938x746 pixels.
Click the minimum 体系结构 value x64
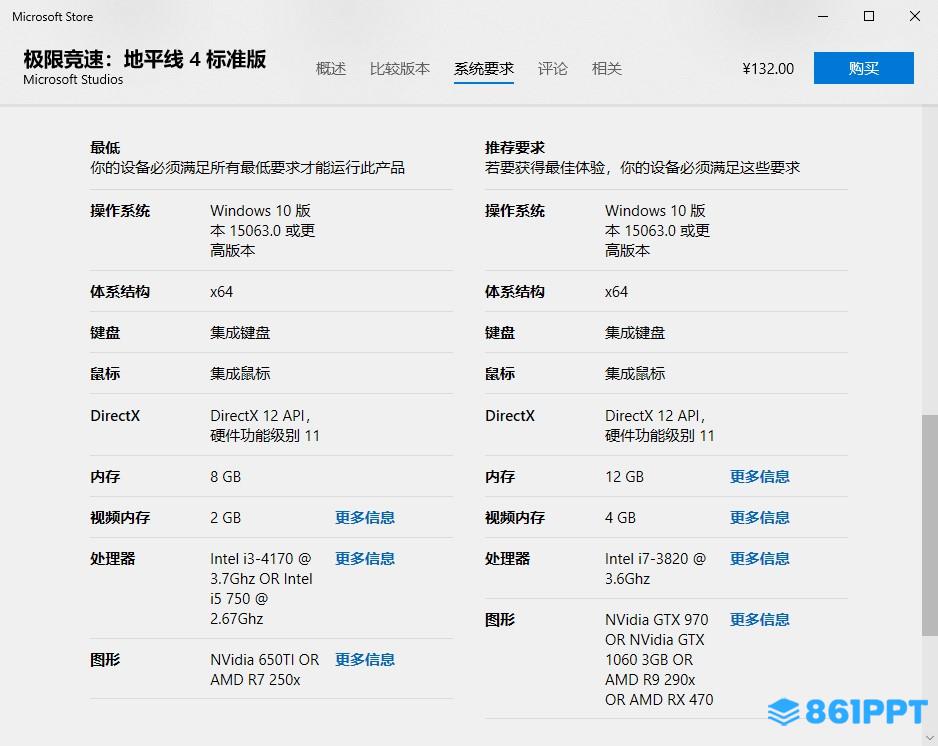[x=221, y=292]
